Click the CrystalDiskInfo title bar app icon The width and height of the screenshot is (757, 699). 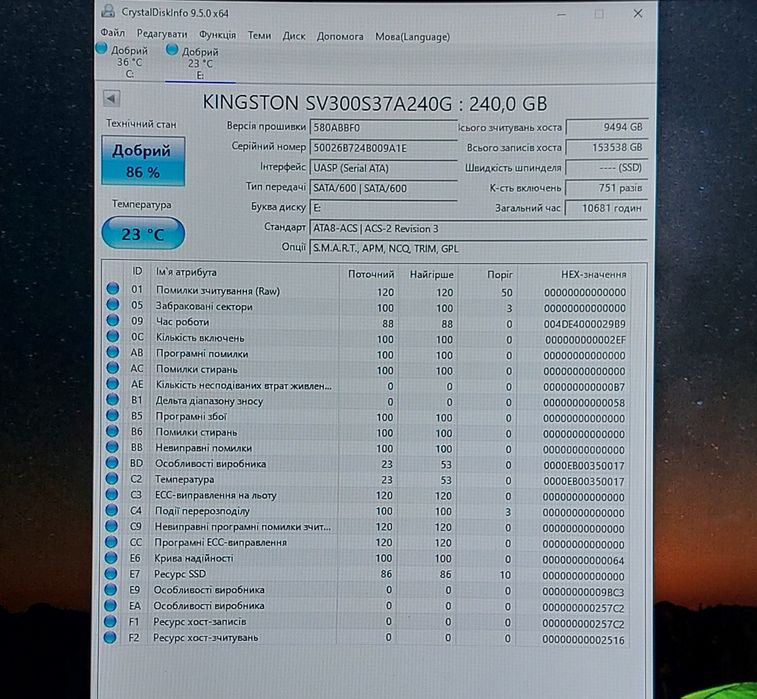click(x=108, y=11)
